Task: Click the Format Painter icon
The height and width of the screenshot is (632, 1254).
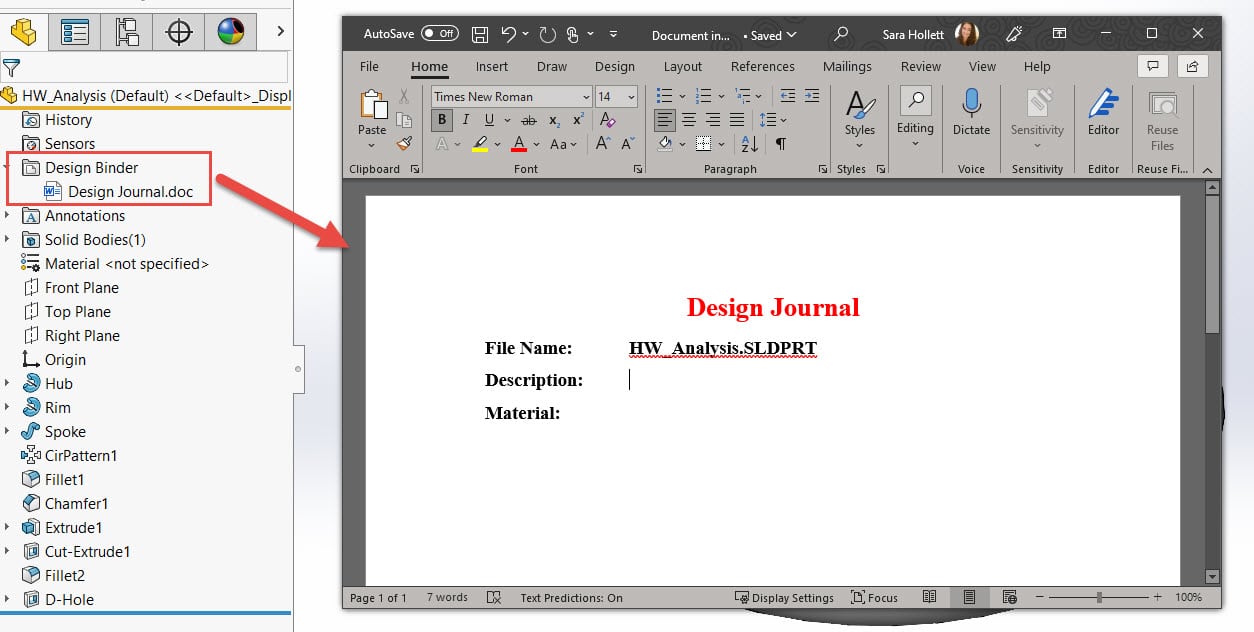Action: pyautogui.click(x=404, y=143)
